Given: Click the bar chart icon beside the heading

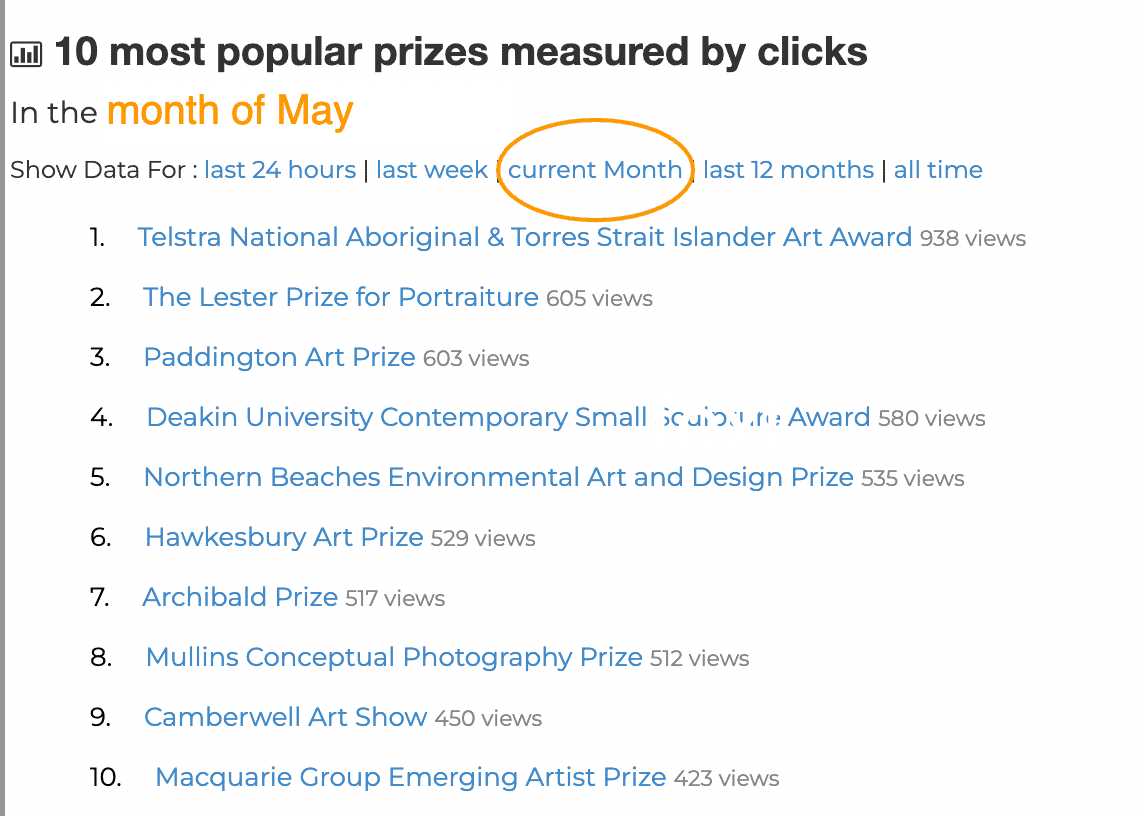Looking at the screenshot, I should (x=26, y=54).
